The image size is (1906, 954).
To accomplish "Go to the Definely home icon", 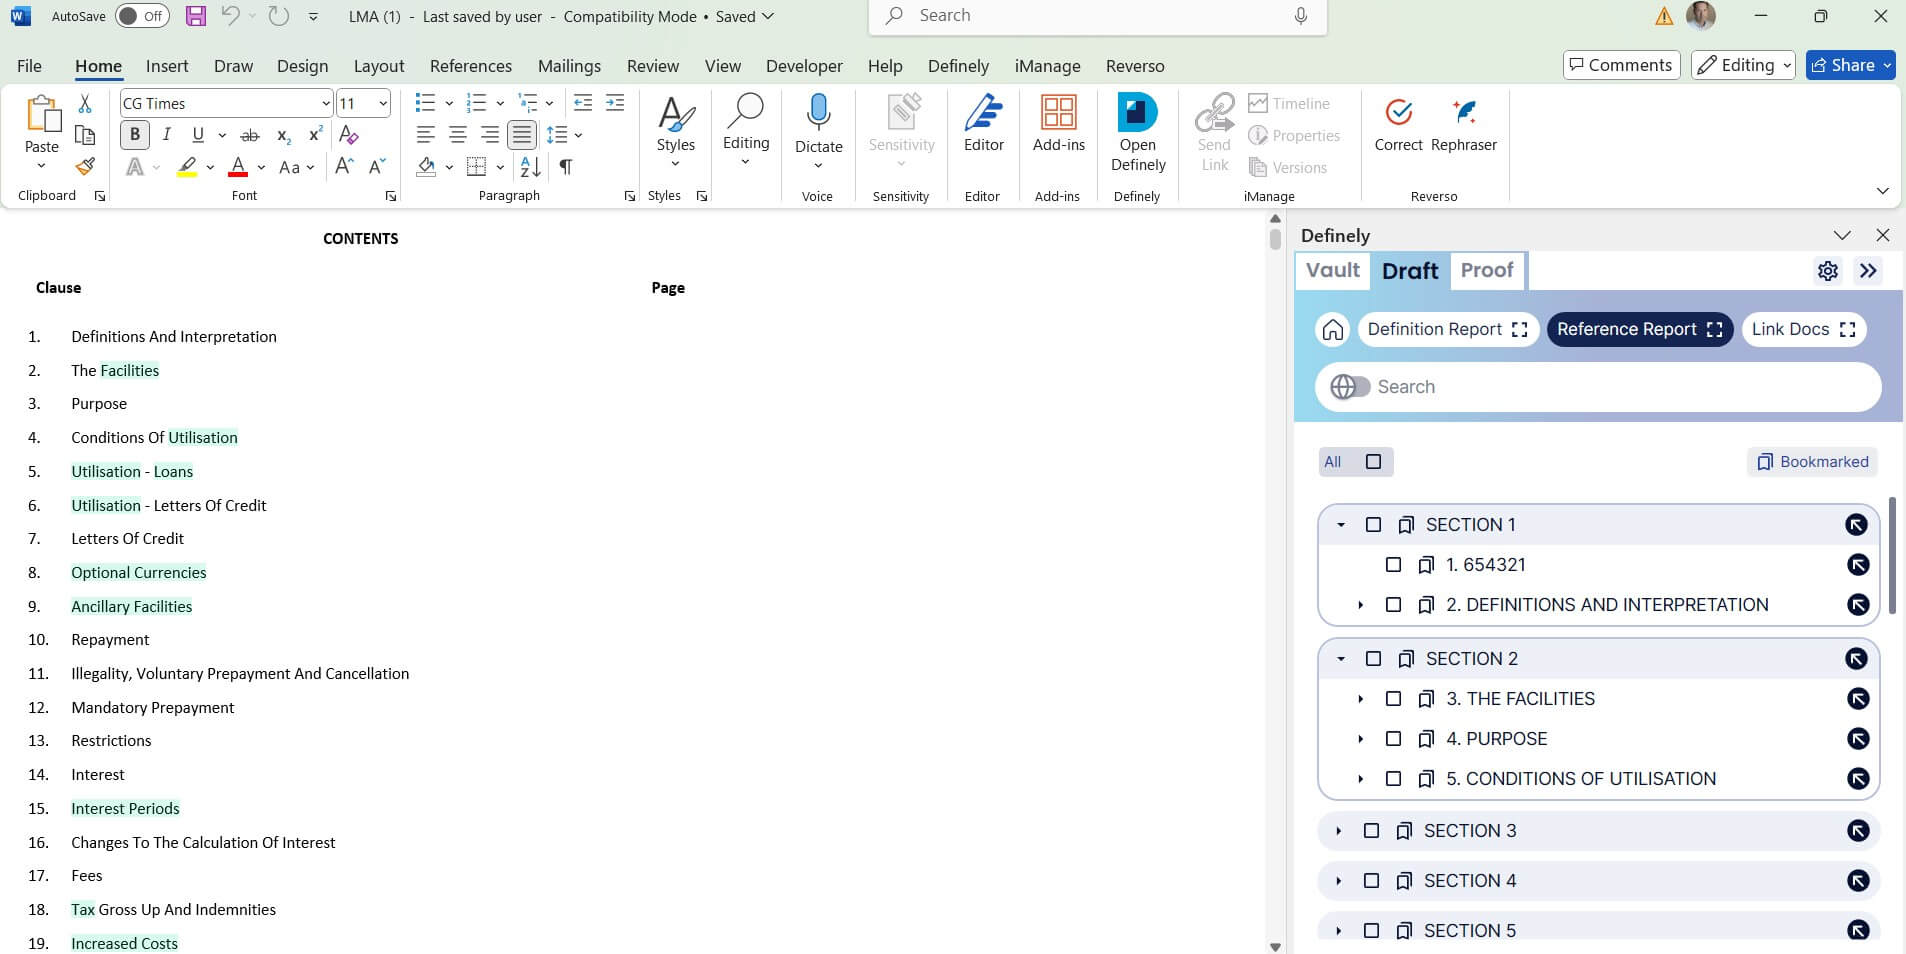I will [x=1332, y=330].
